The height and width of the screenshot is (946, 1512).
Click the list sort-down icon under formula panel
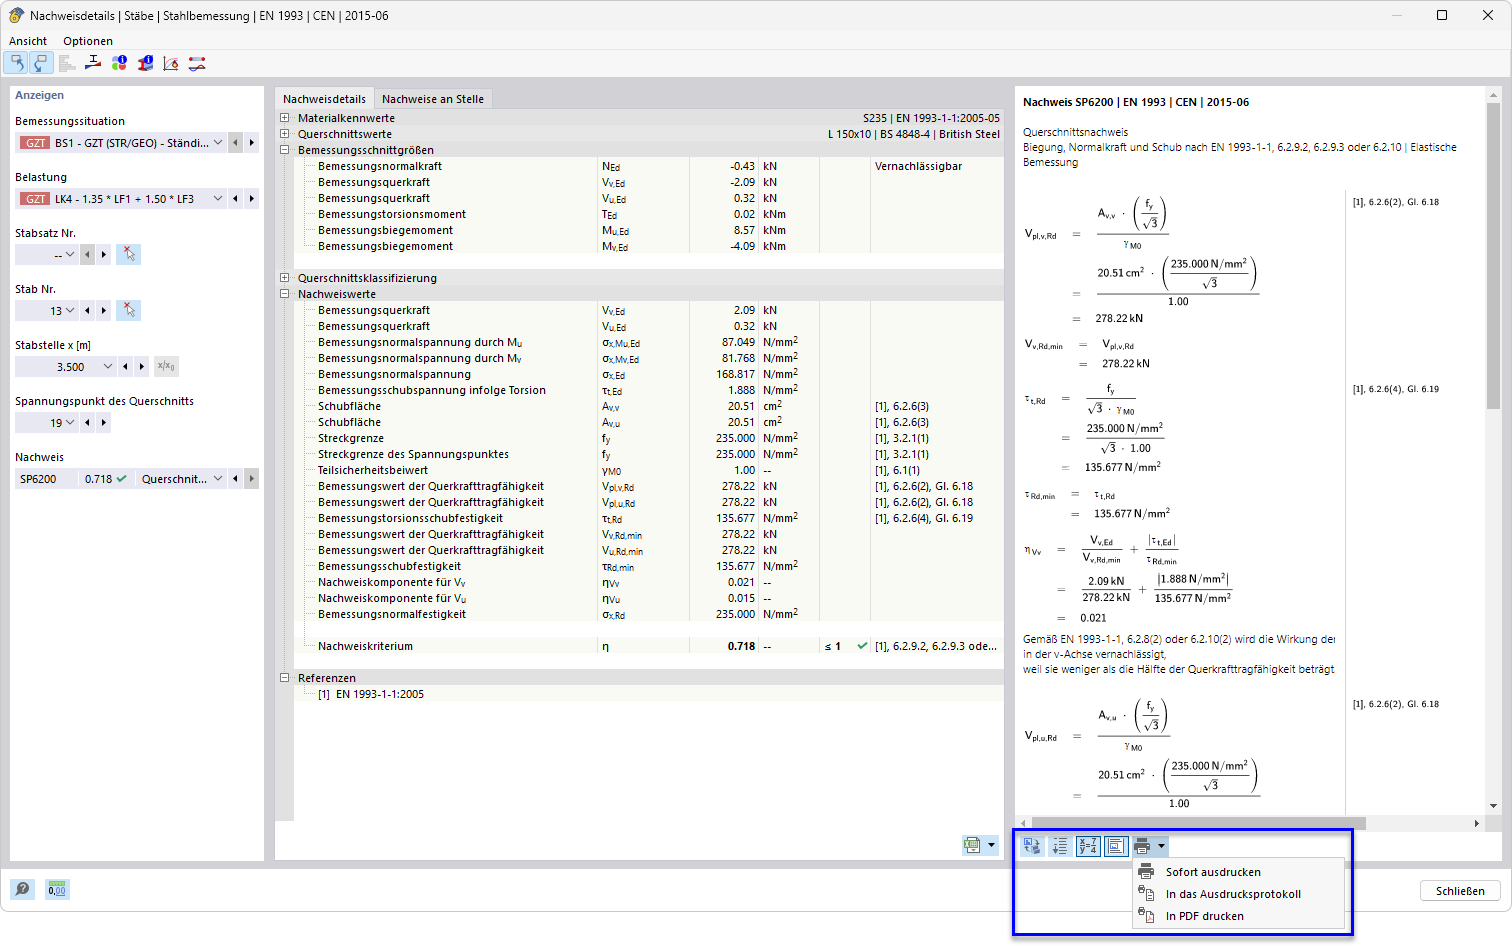[x=1060, y=846]
